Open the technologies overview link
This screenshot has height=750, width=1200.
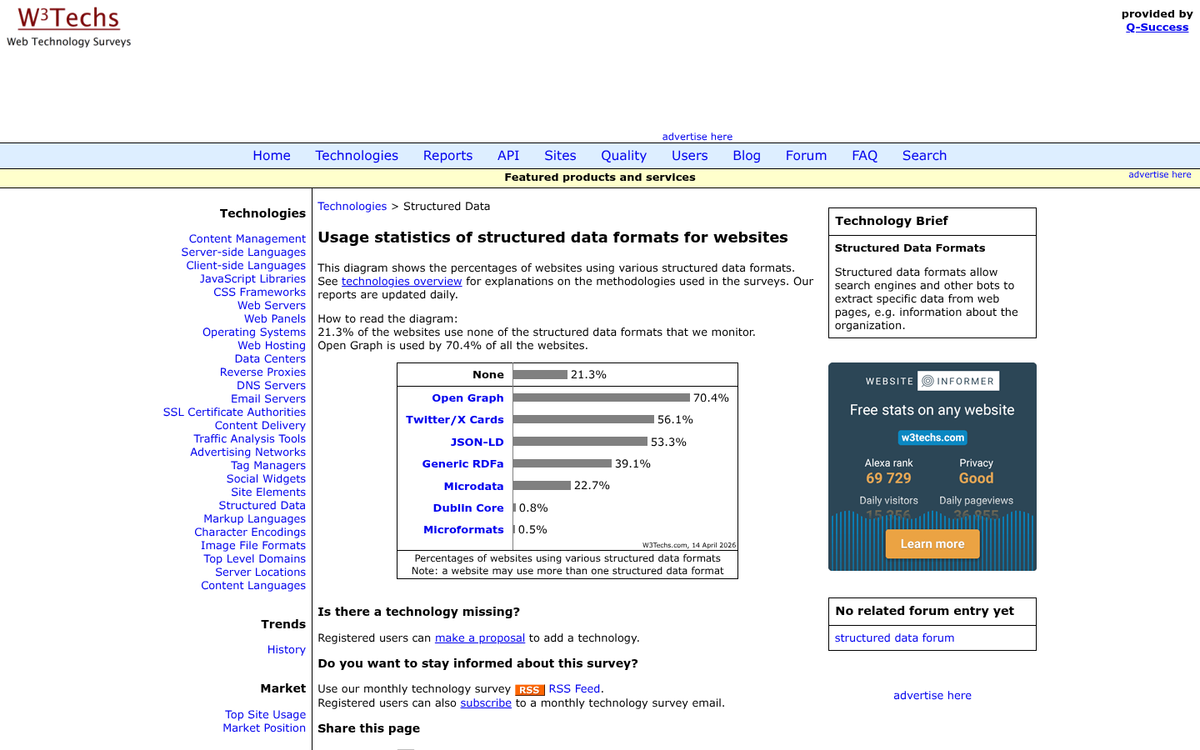pyautogui.click(x=401, y=281)
